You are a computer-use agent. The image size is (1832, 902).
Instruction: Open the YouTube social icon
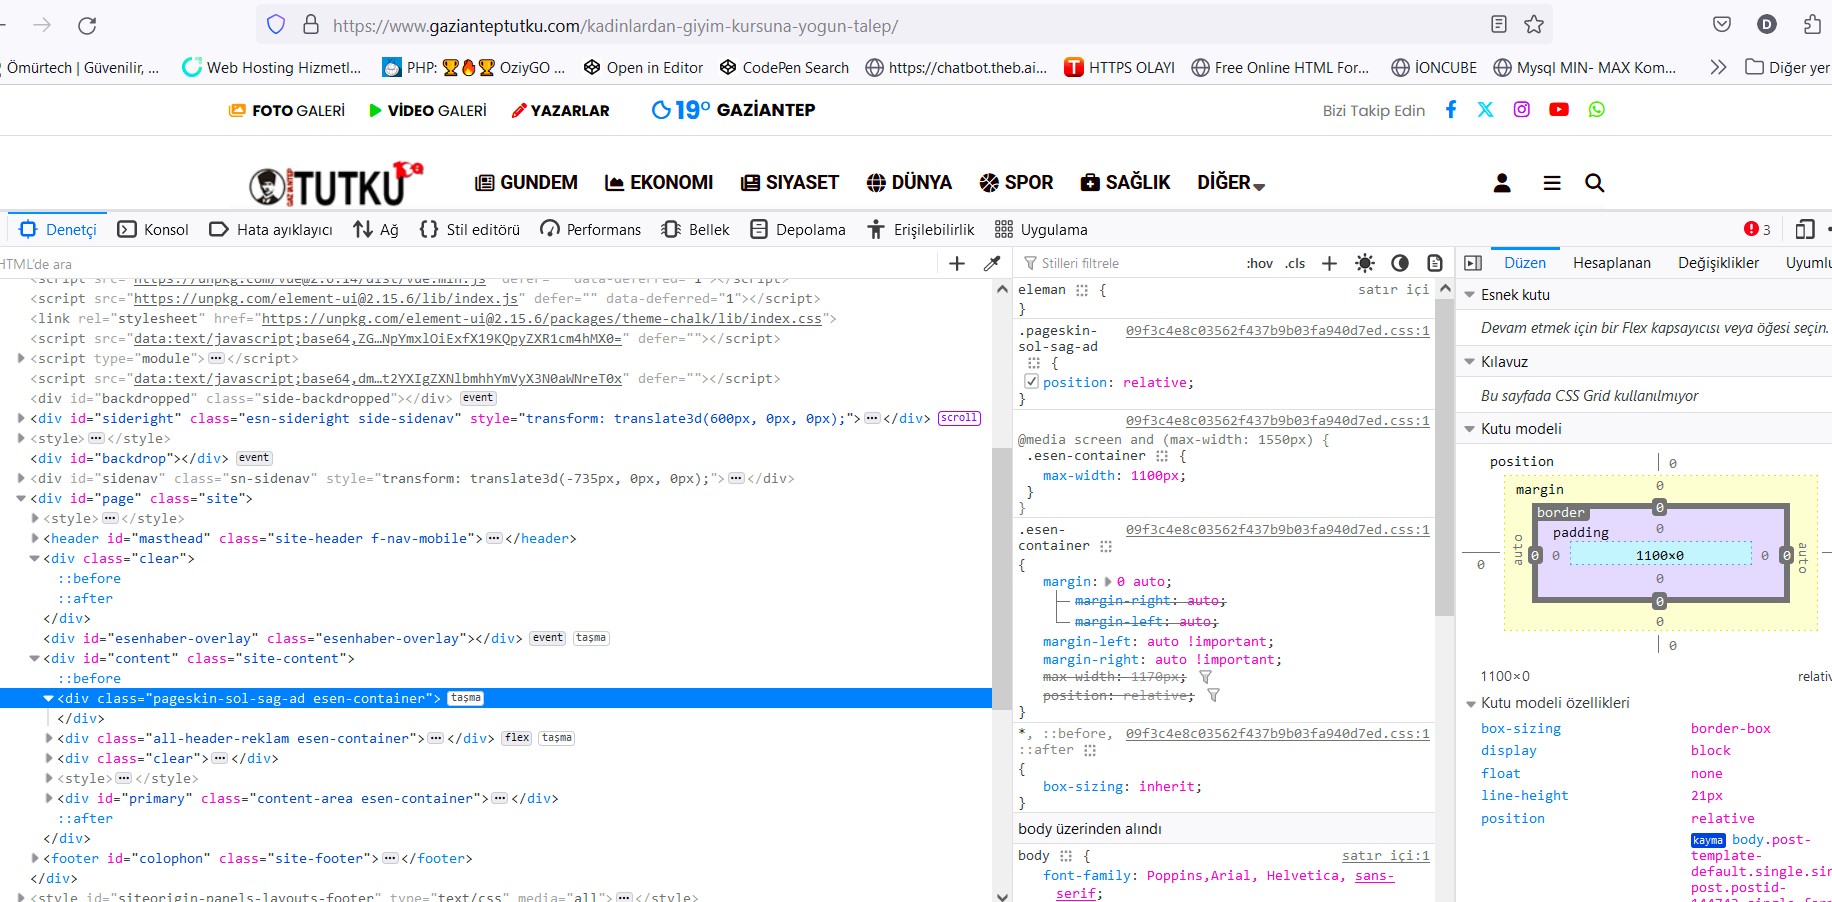click(1559, 109)
